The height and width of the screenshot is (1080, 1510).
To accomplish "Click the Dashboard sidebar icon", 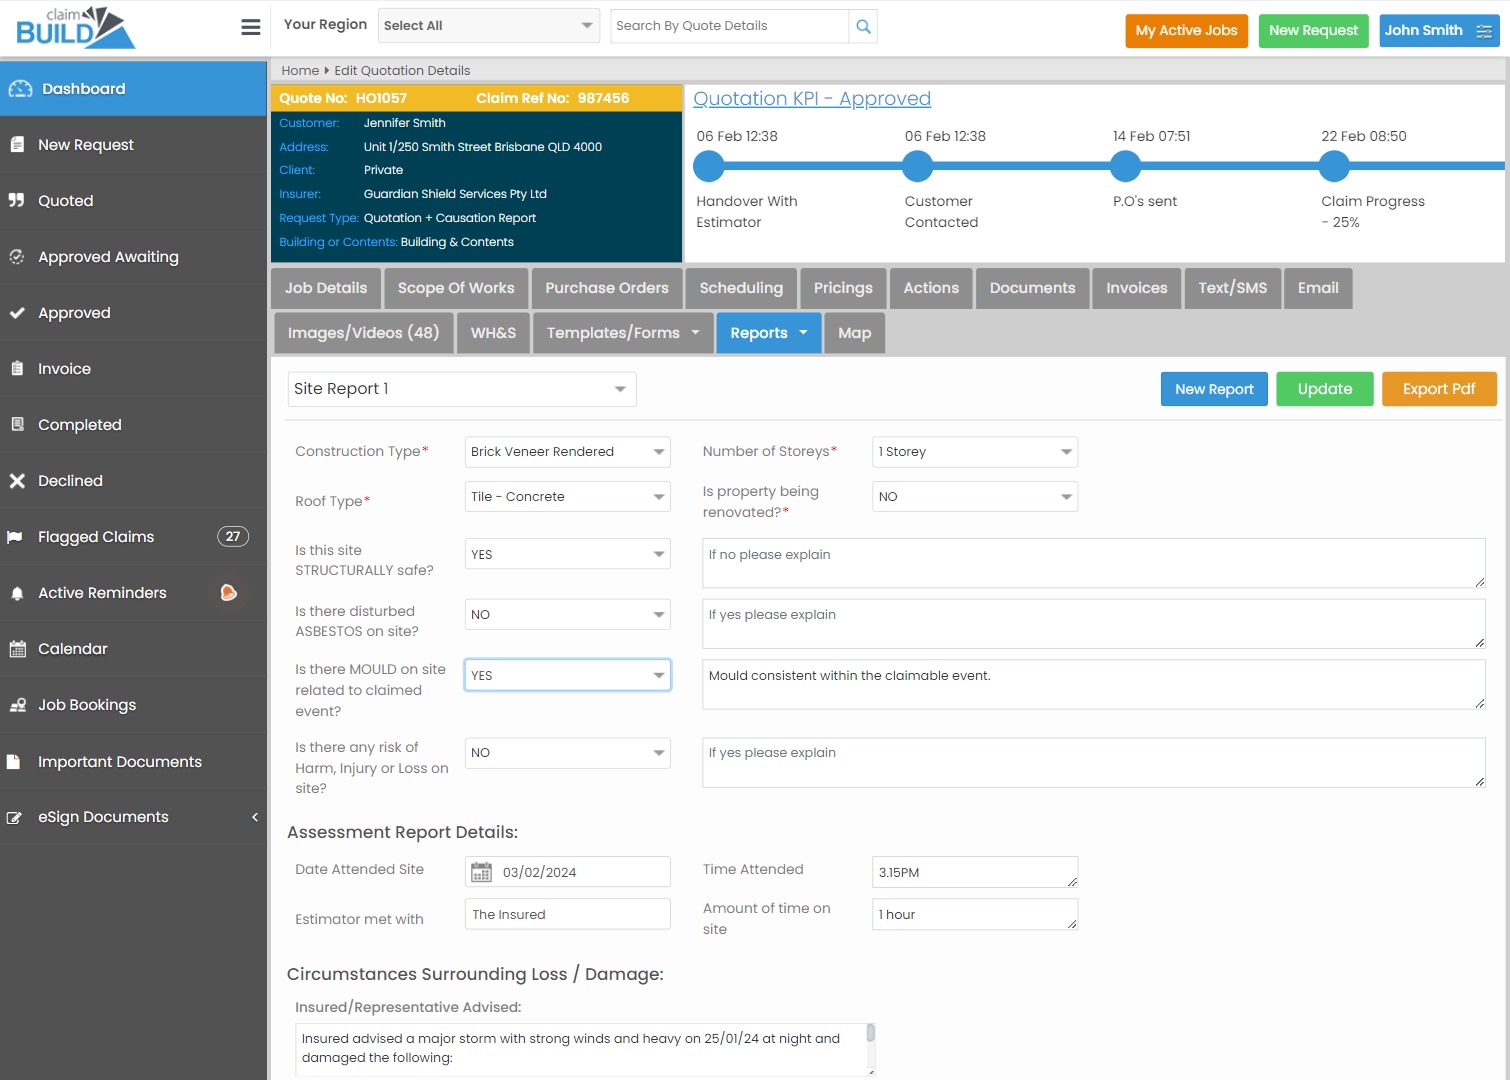I will click(x=21, y=89).
